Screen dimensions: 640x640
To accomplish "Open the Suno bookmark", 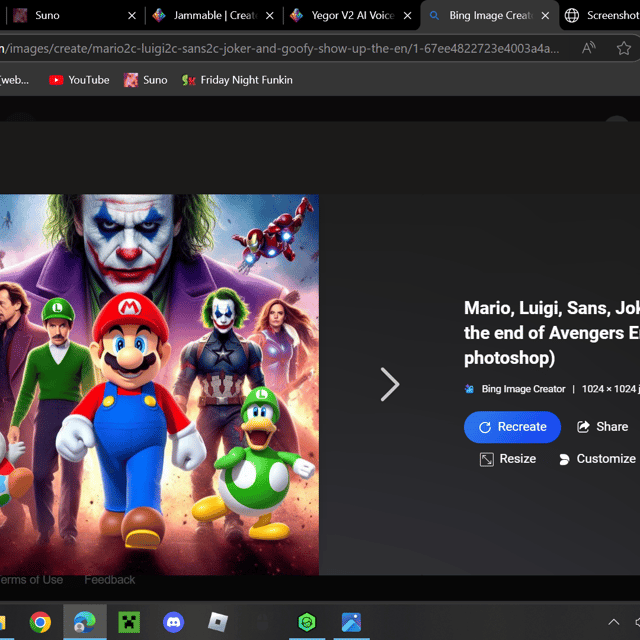I will click(146, 80).
